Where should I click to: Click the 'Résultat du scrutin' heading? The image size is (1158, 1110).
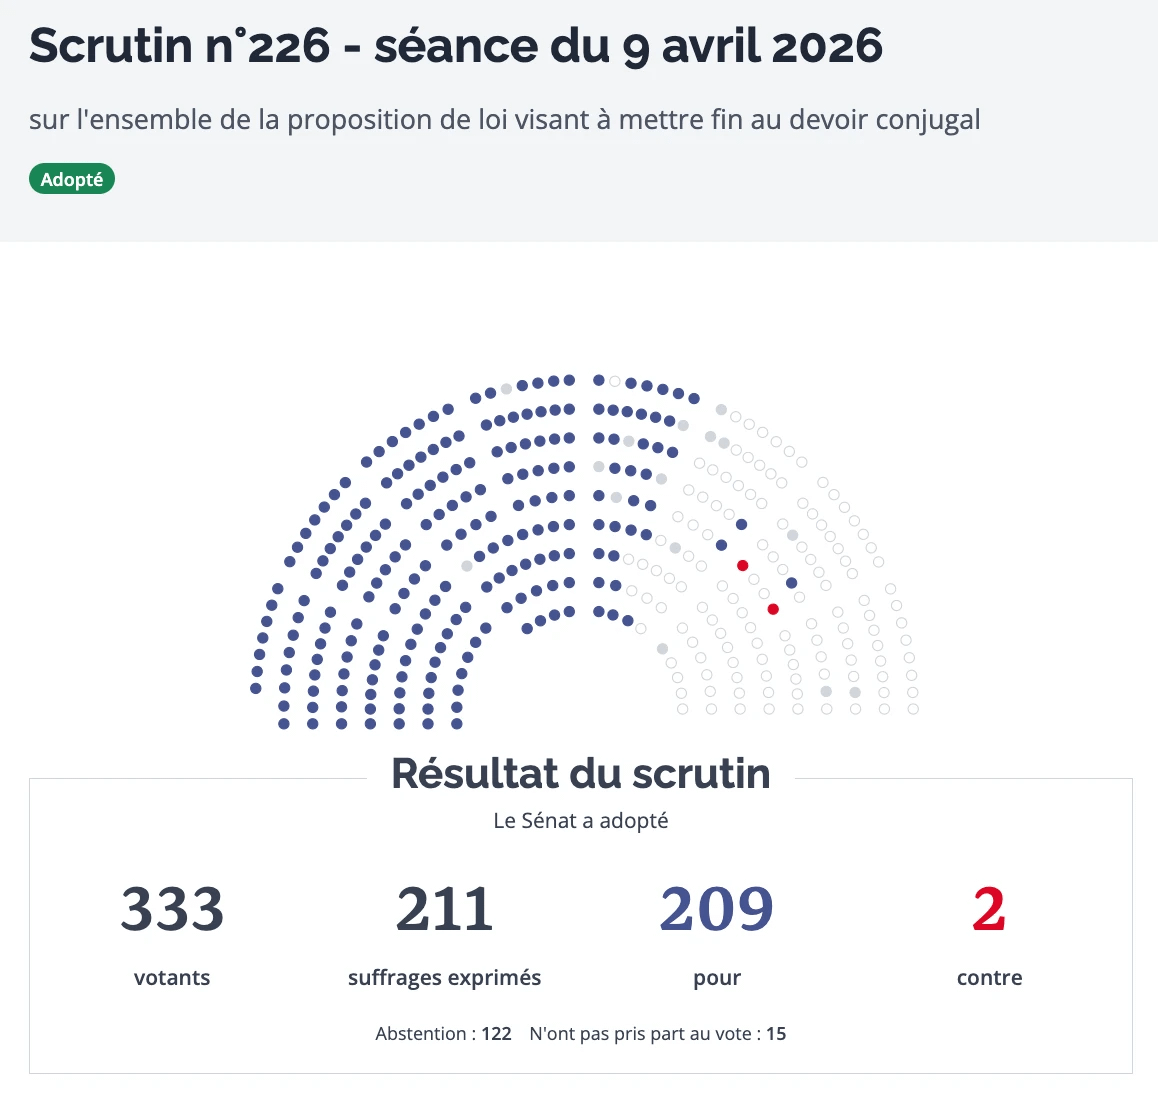pos(580,774)
